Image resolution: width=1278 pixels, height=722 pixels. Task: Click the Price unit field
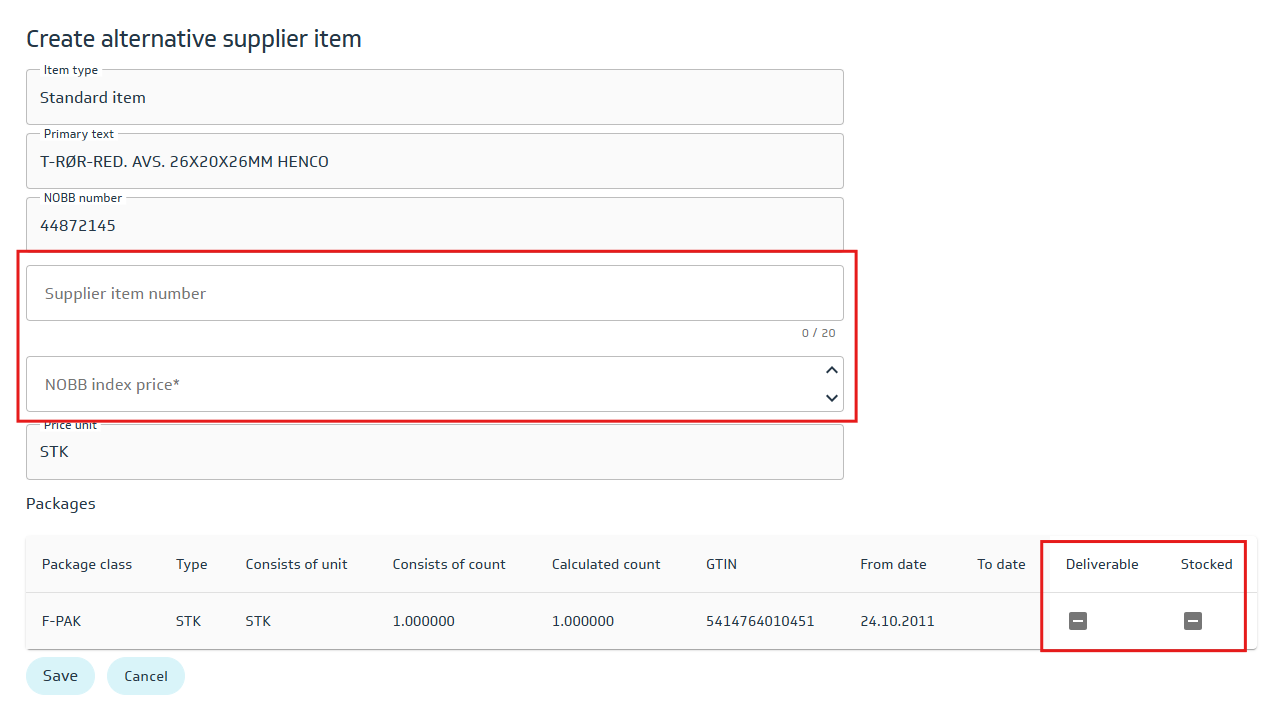434,452
